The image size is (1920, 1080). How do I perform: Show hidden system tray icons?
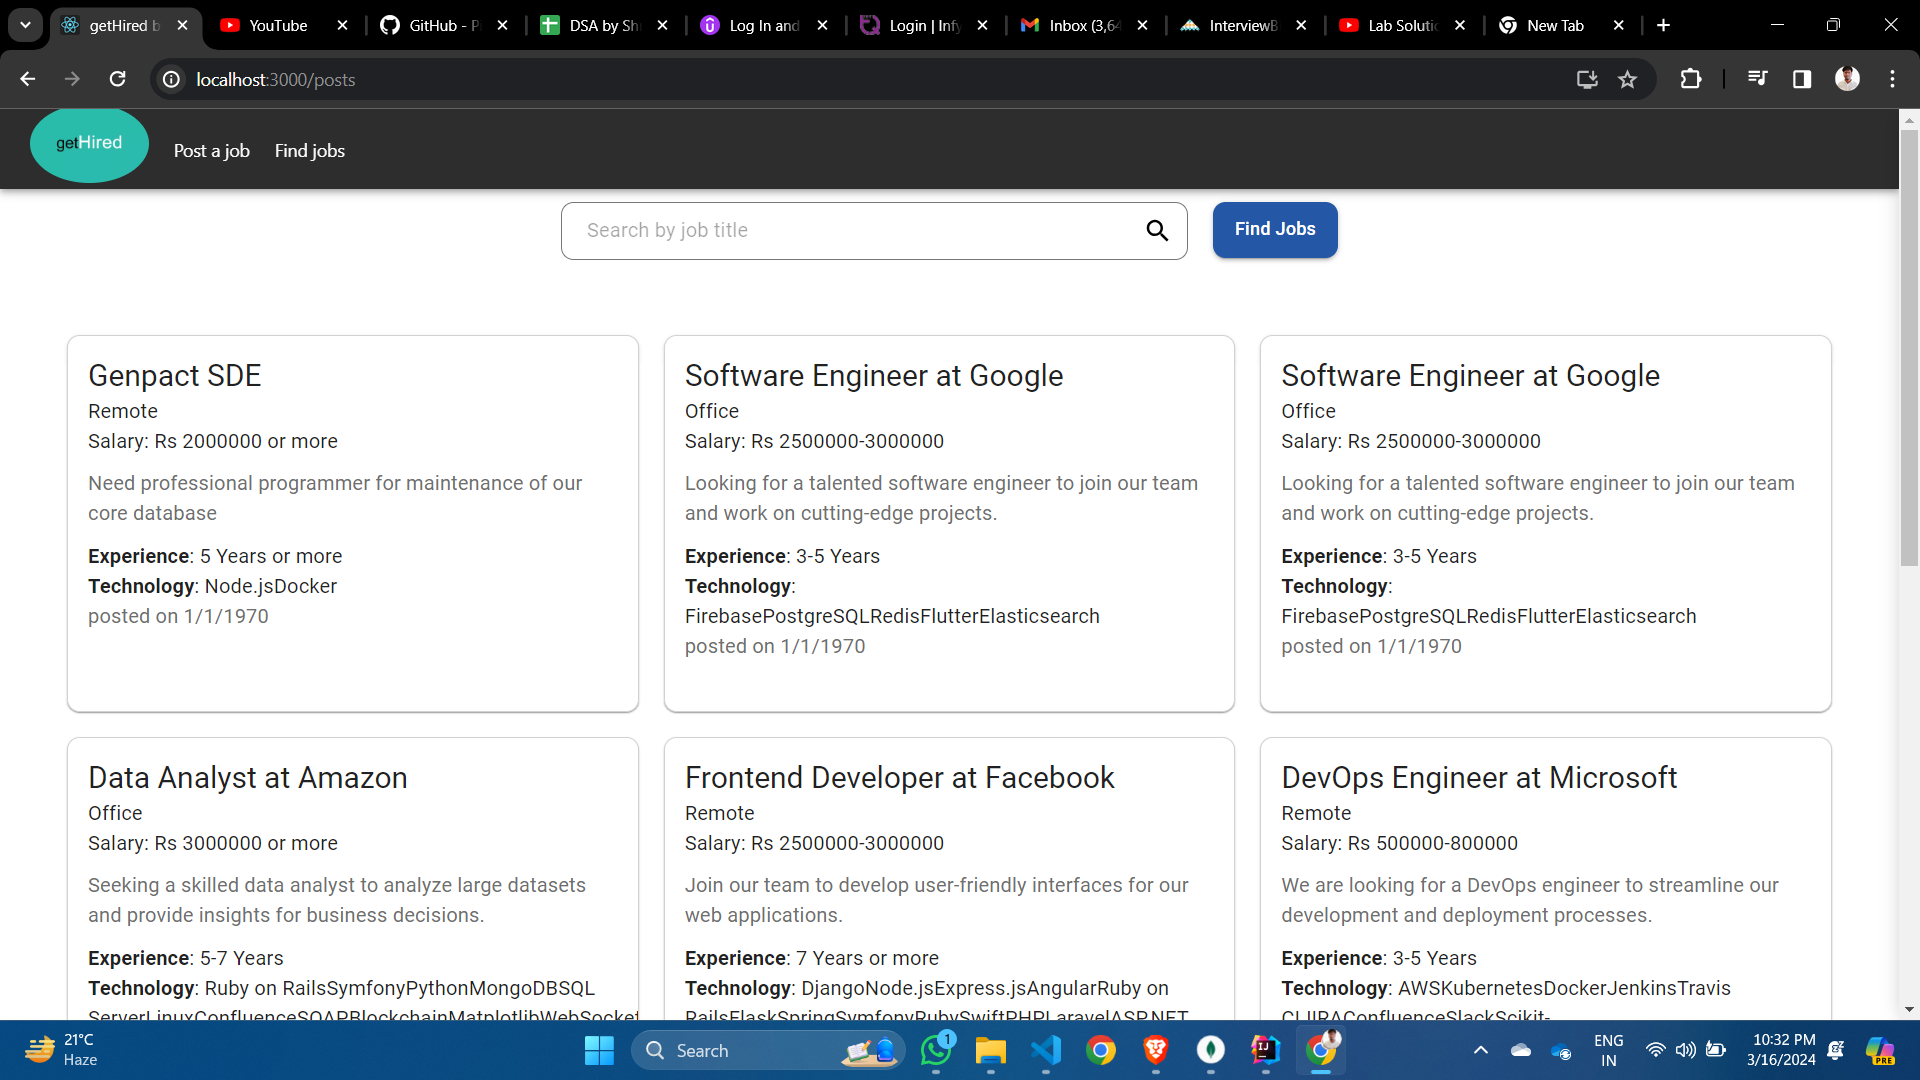point(1481,1050)
